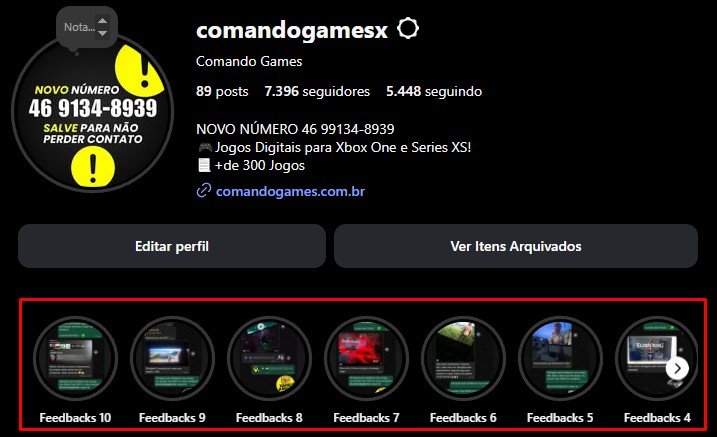
Task: Open the profile picture with the new number
Action: (93, 112)
